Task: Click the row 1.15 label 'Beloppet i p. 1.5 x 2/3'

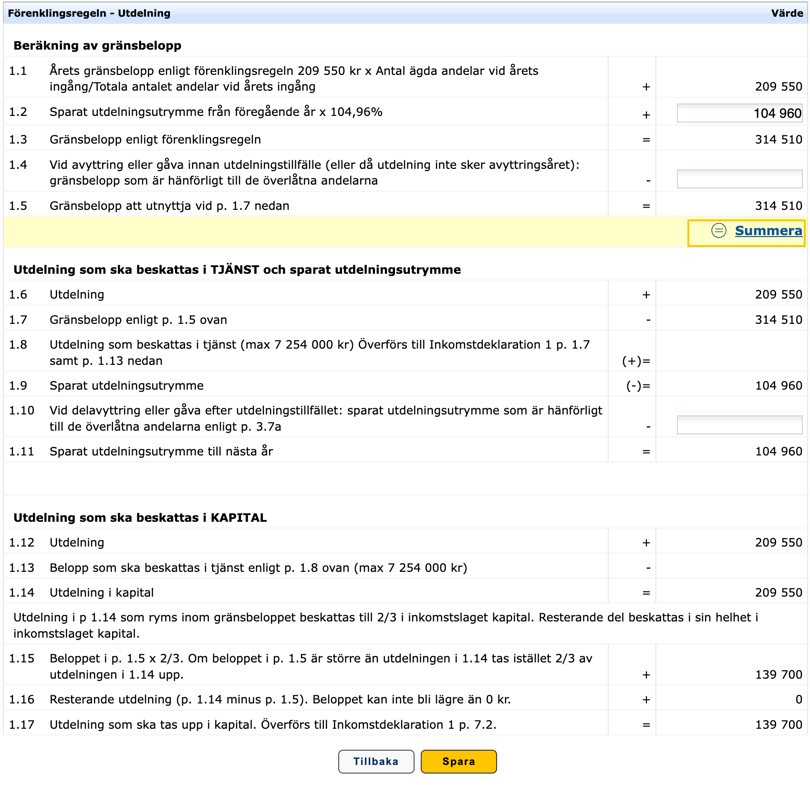Action: click(321, 666)
